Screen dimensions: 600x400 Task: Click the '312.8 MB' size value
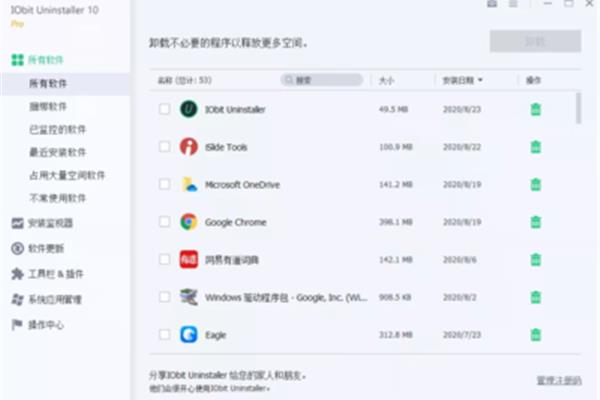[396, 335]
